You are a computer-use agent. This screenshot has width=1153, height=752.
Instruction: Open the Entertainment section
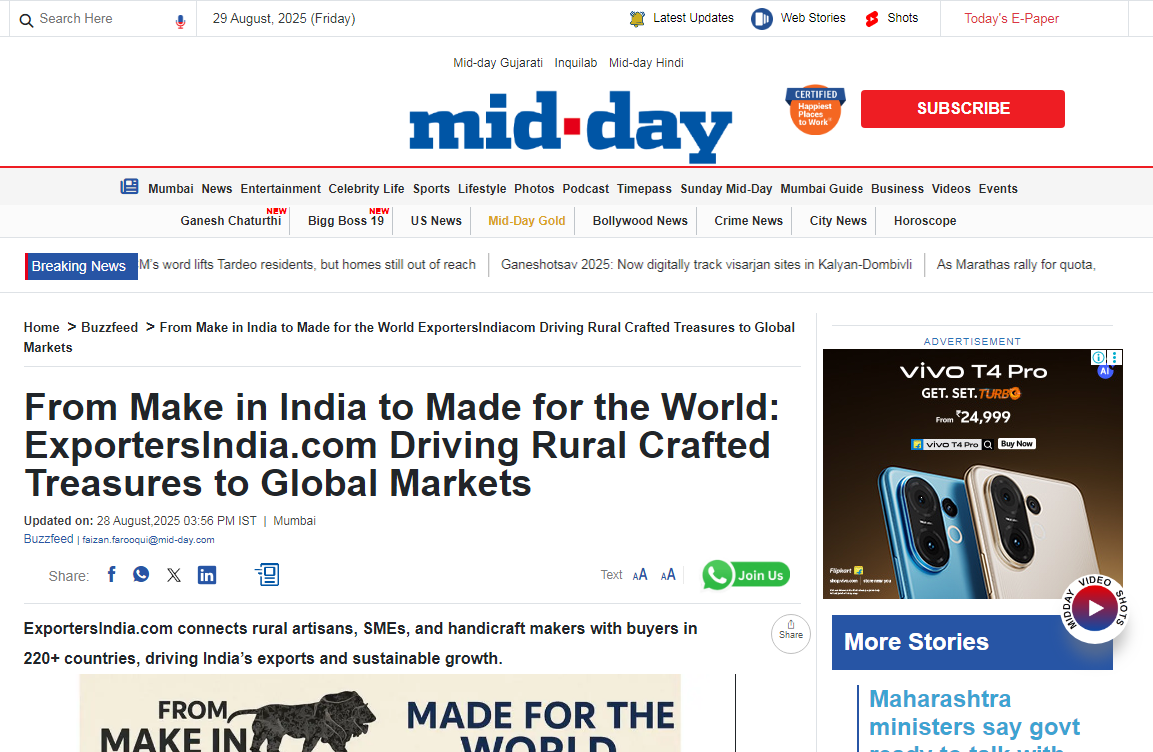click(x=280, y=188)
